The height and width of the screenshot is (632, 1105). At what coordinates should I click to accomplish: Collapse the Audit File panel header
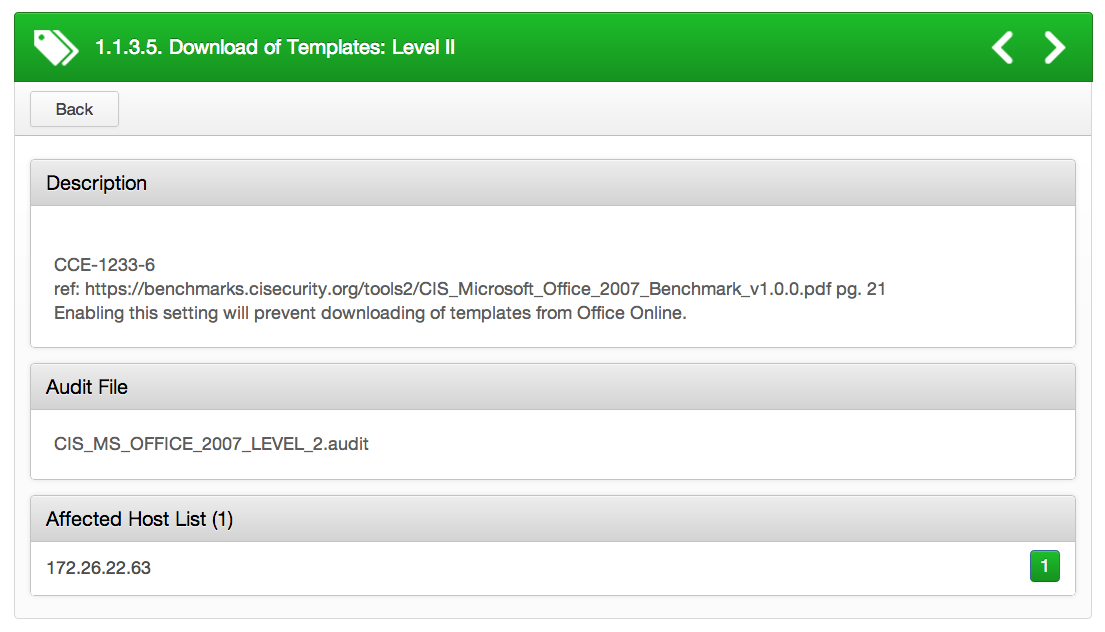tap(552, 387)
